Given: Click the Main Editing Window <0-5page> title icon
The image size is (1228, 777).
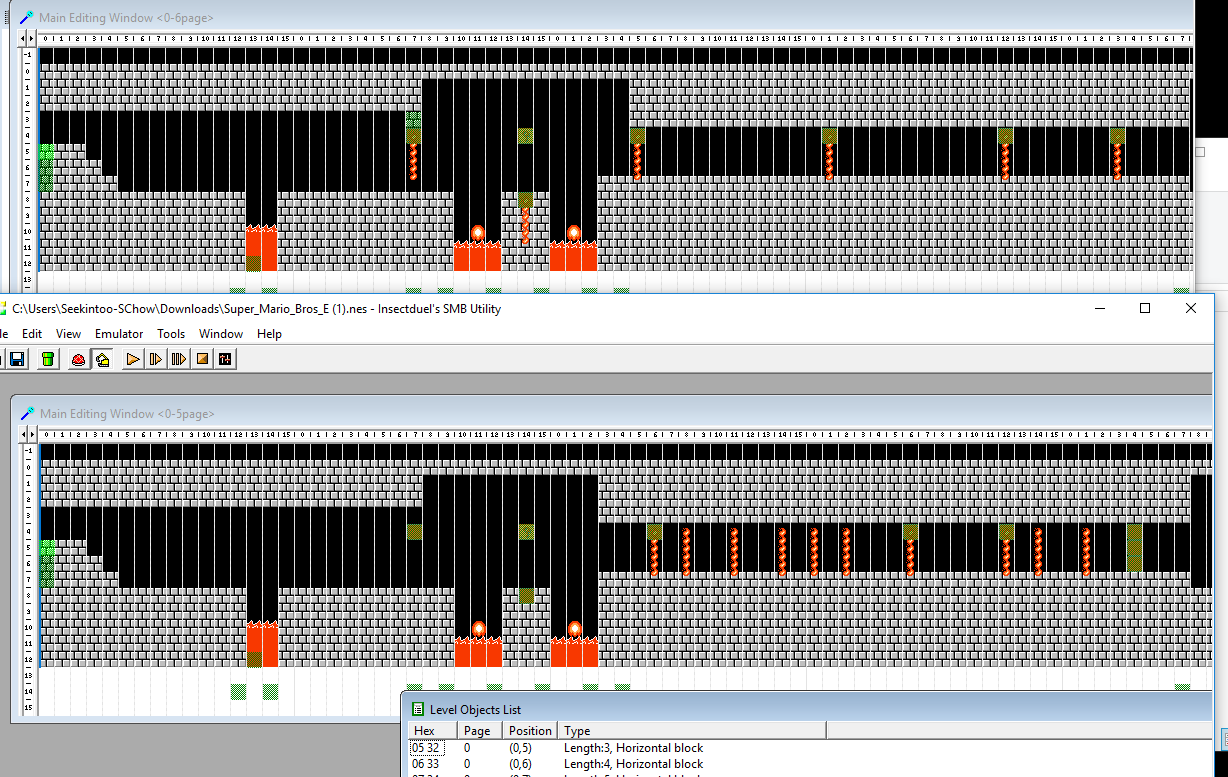Looking at the screenshot, I should pos(28,413).
